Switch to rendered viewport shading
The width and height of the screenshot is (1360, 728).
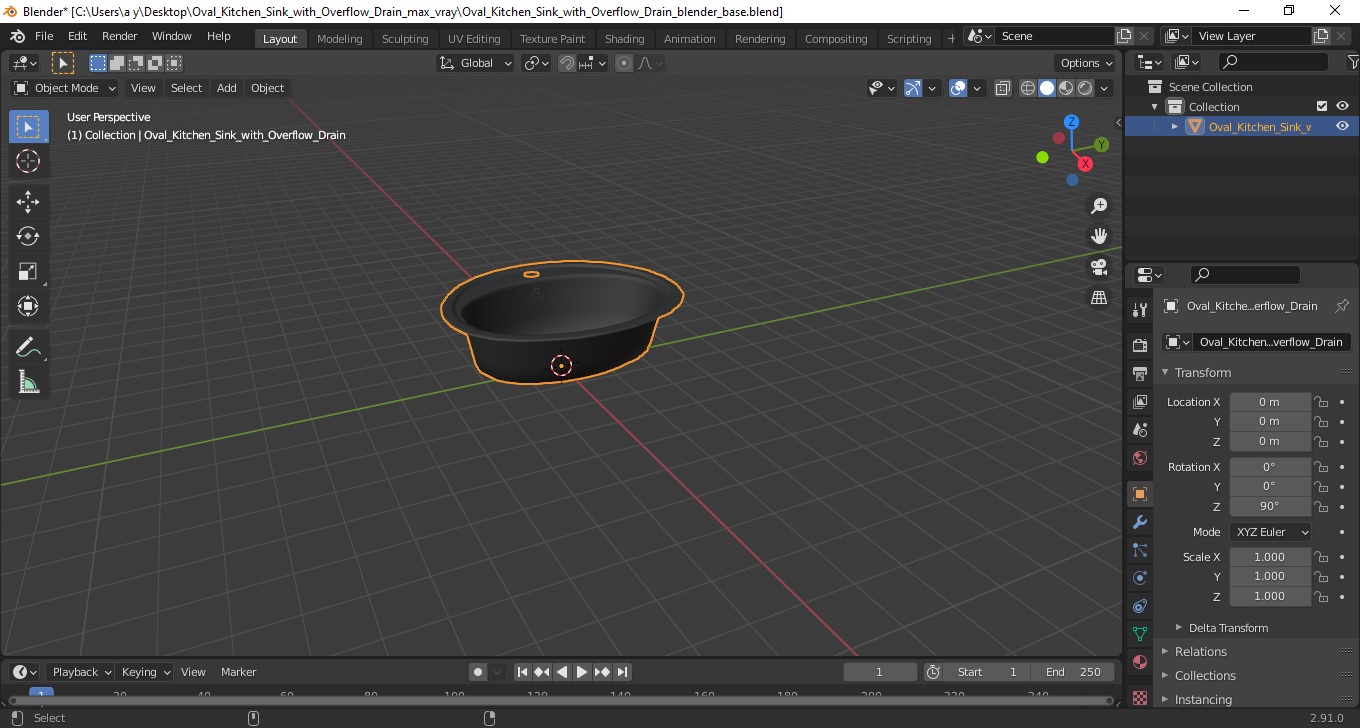click(x=1085, y=88)
